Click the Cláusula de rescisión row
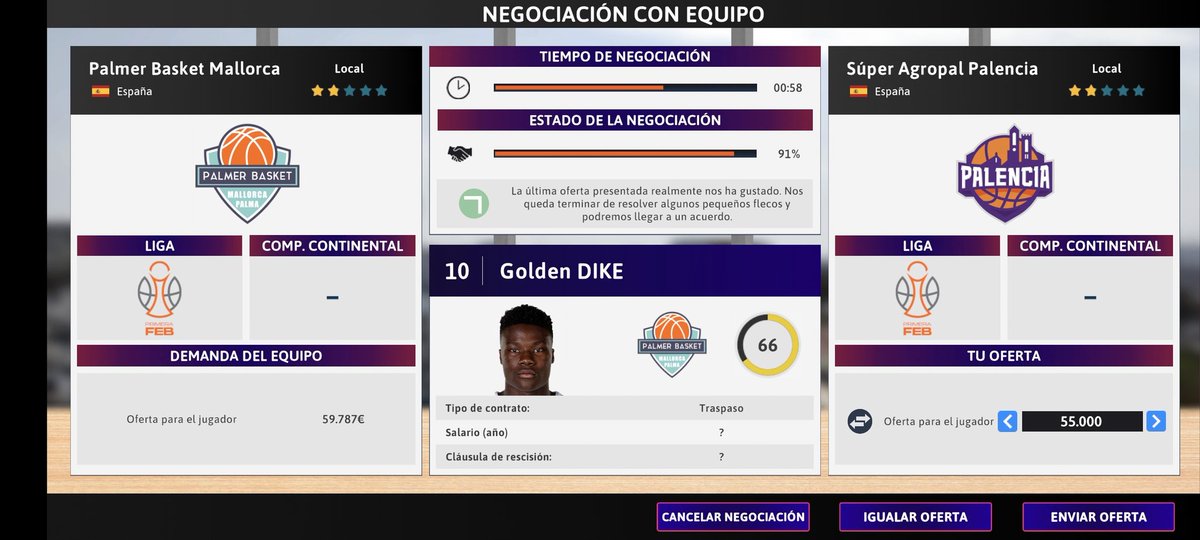 pos(625,458)
